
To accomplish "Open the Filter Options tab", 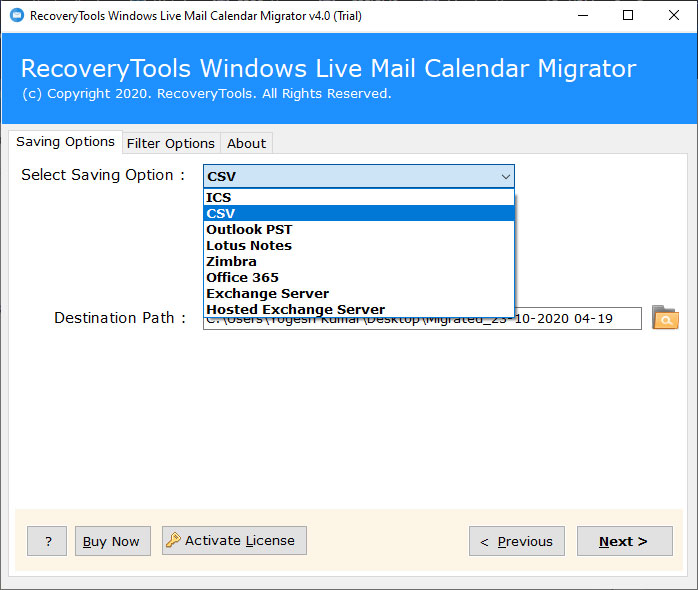I will tap(171, 143).
